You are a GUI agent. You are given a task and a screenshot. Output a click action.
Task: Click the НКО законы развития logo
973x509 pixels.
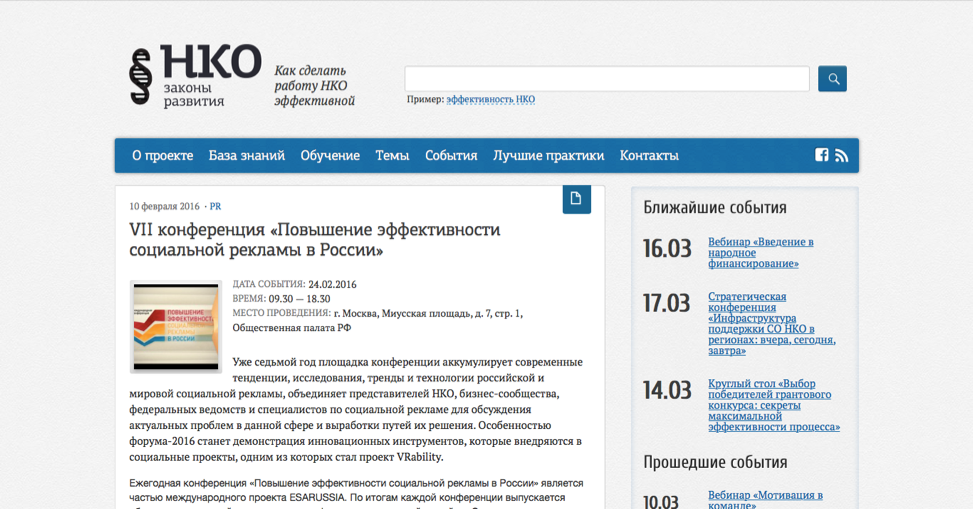pyautogui.click(x=195, y=76)
